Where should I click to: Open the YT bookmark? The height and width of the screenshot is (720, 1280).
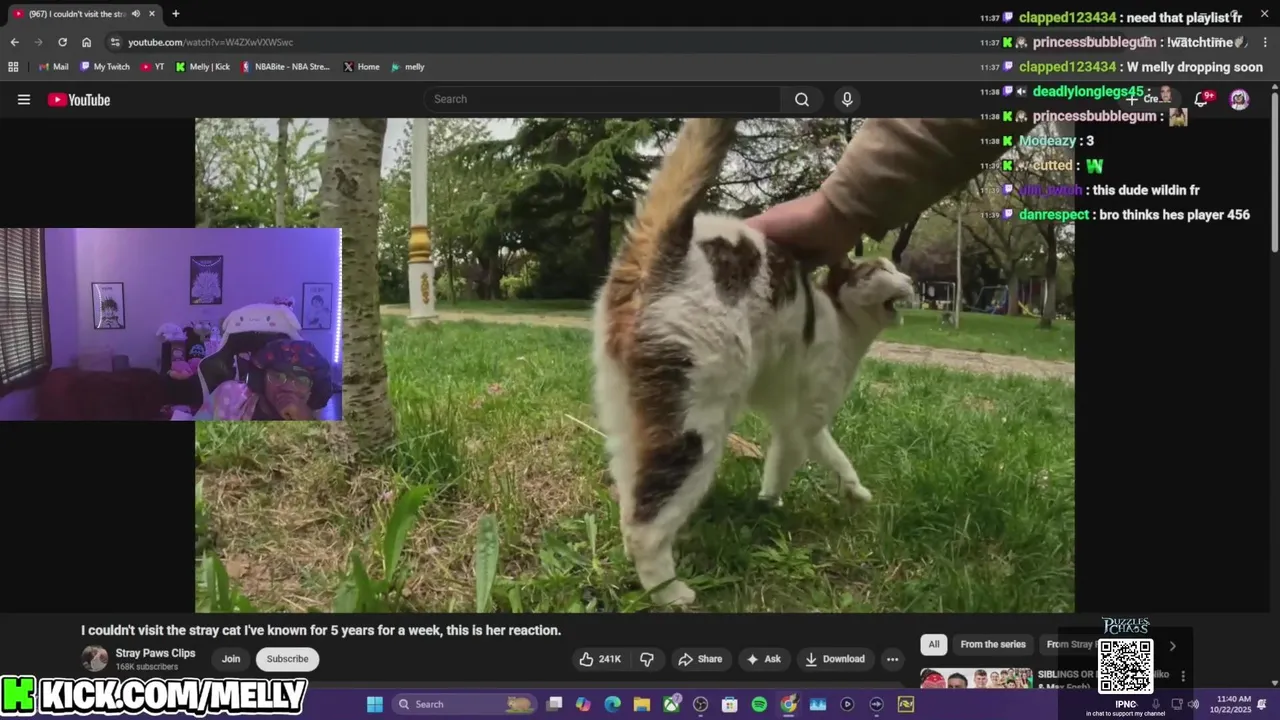tap(153, 67)
